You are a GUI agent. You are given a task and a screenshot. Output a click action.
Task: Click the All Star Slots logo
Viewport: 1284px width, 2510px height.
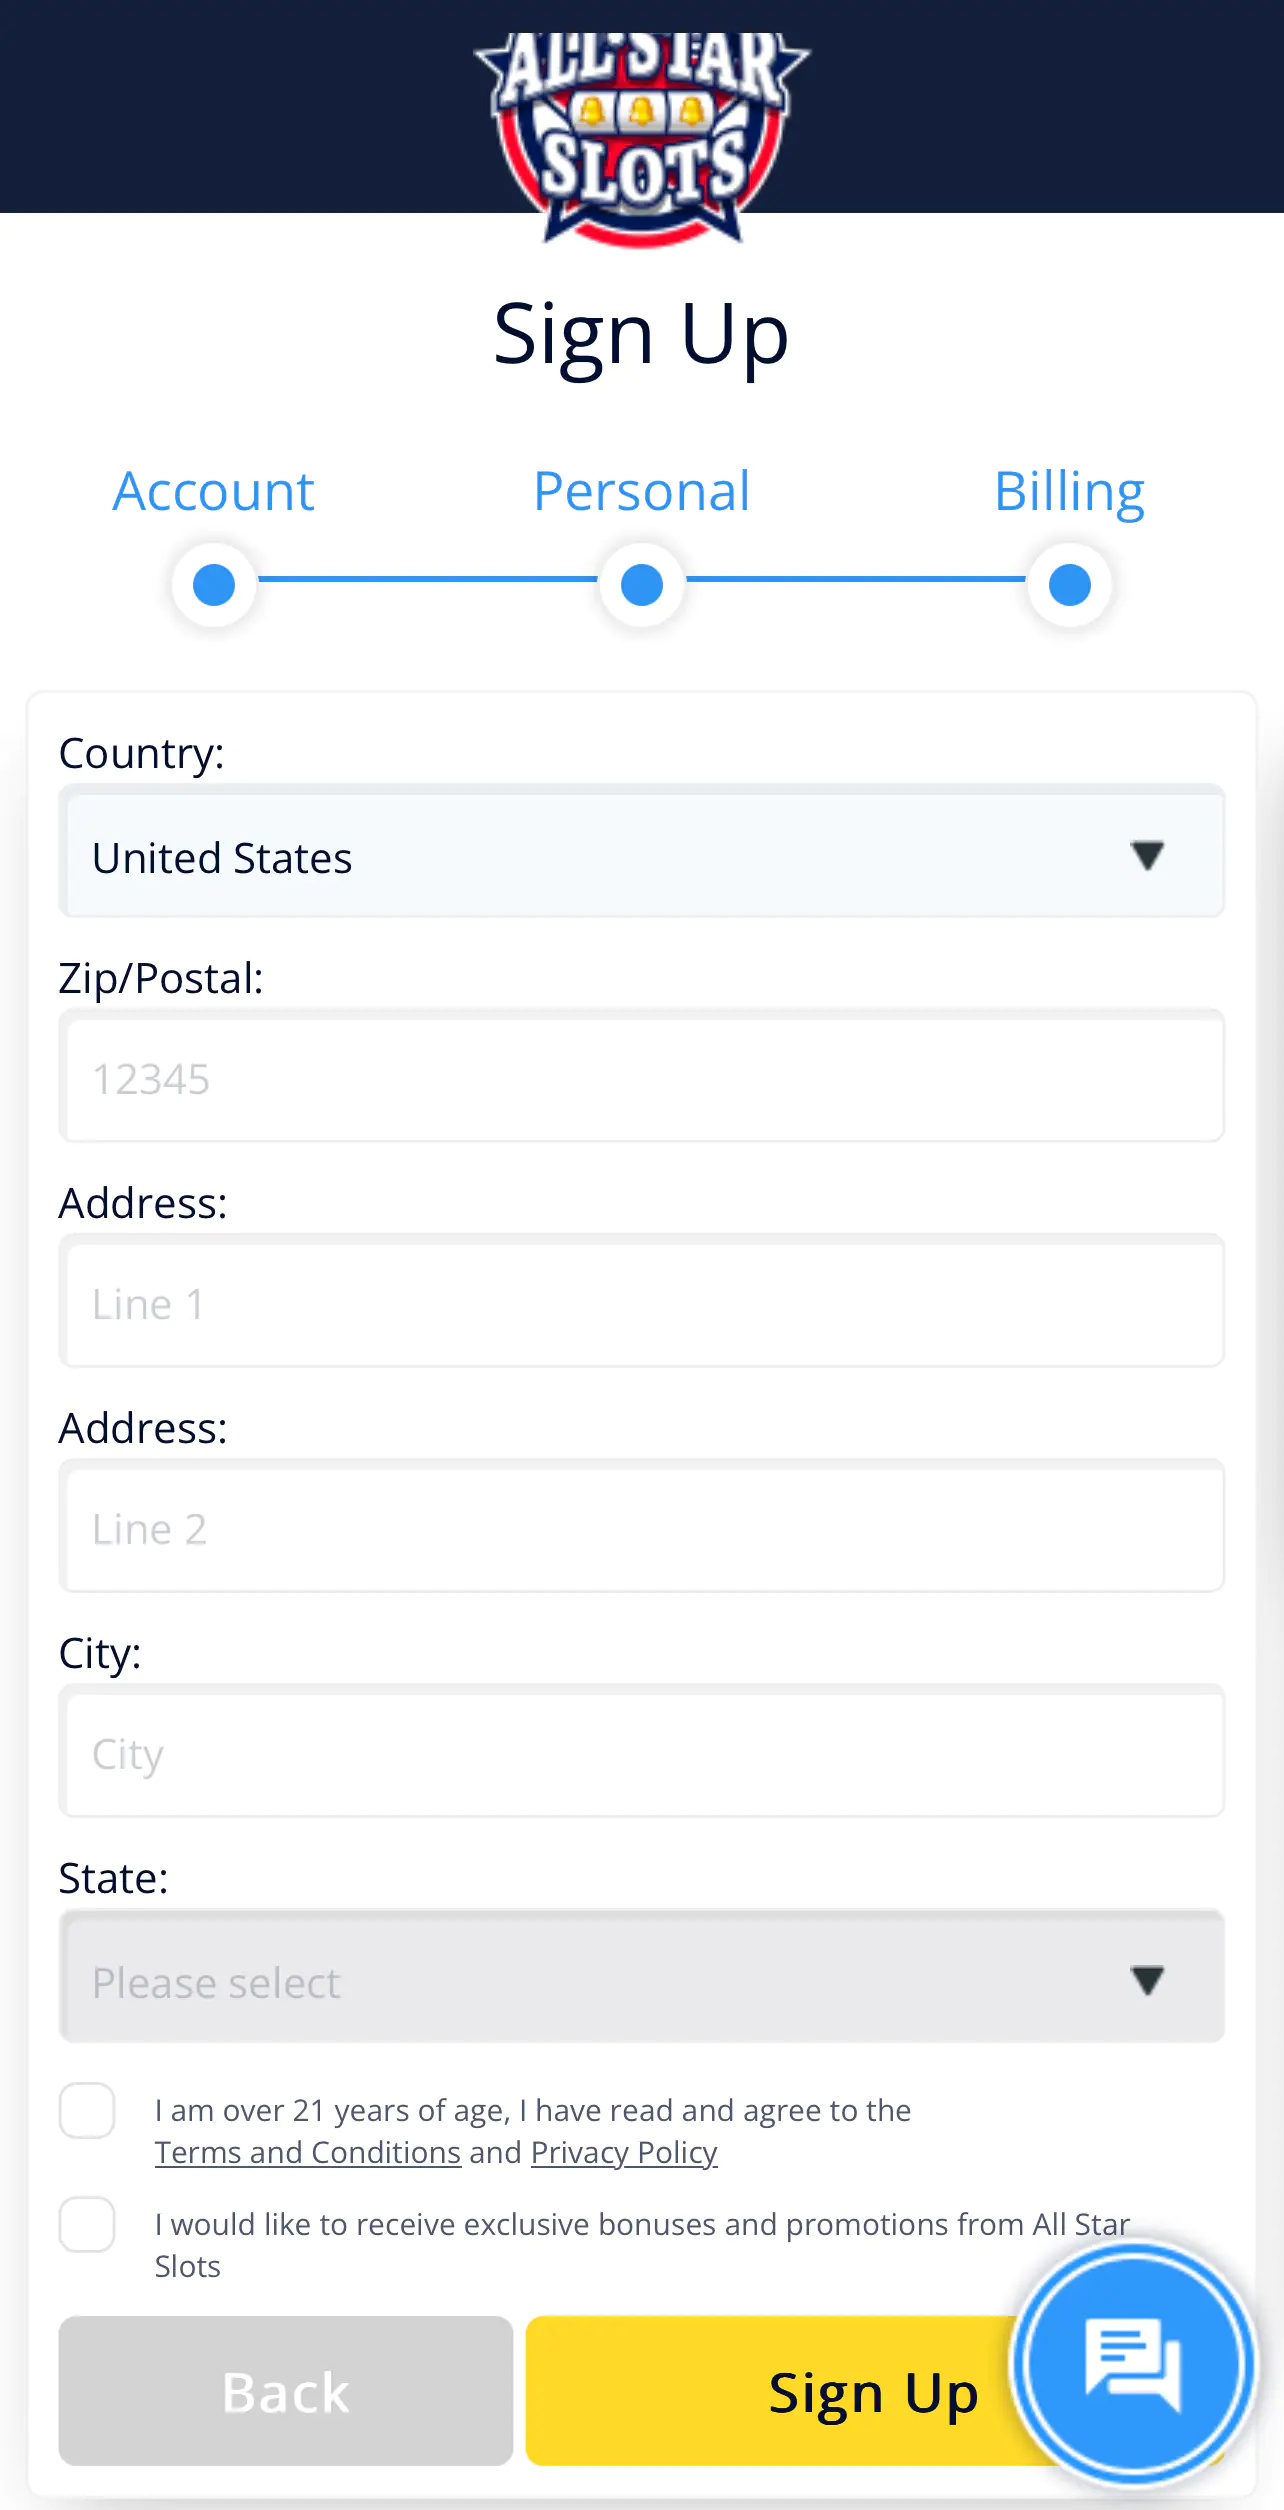coord(642,137)
